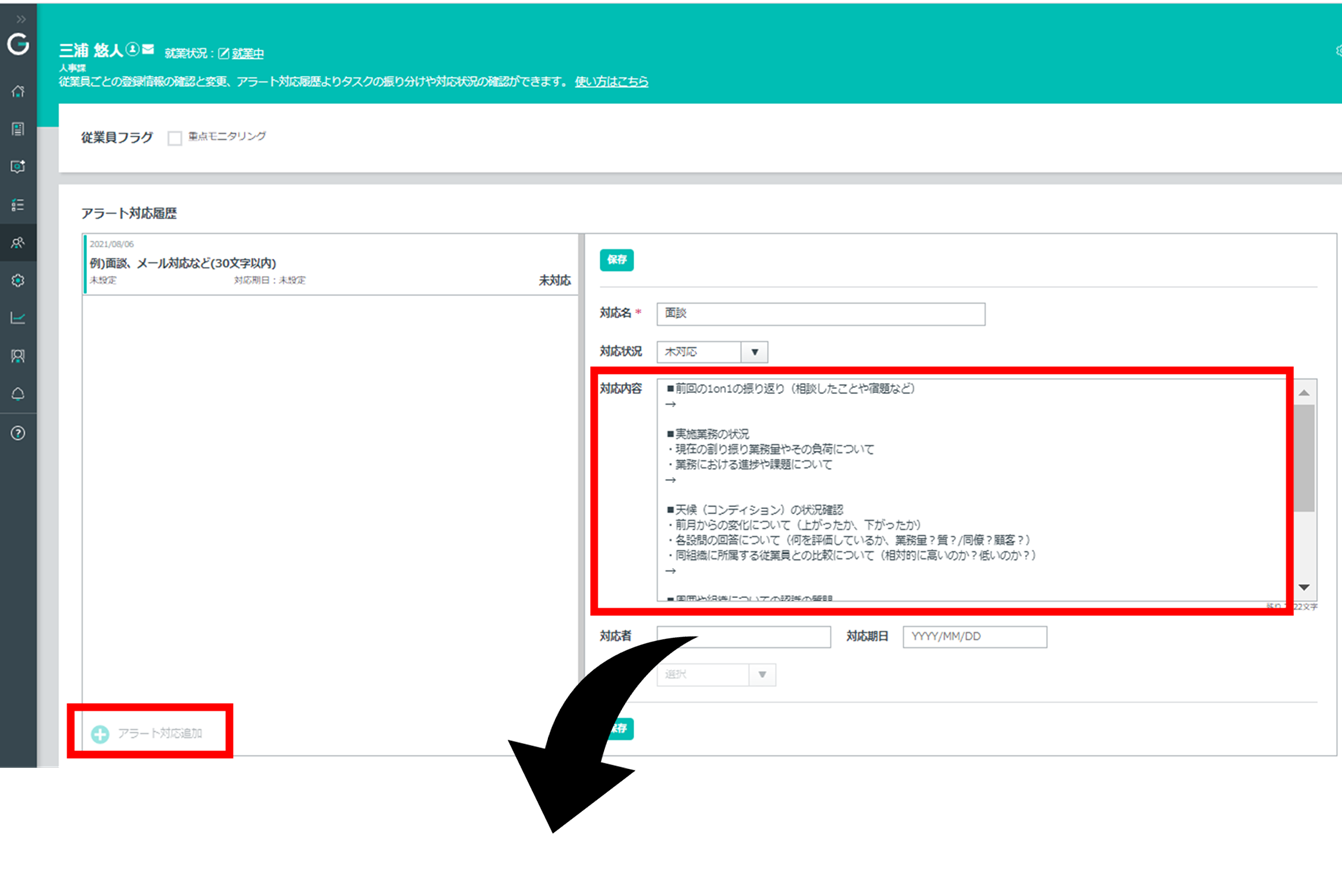This screenshot has height=890, width=1342.
Task: Click the 対応期日：未設定 text in the row
Action: point(270,281)
